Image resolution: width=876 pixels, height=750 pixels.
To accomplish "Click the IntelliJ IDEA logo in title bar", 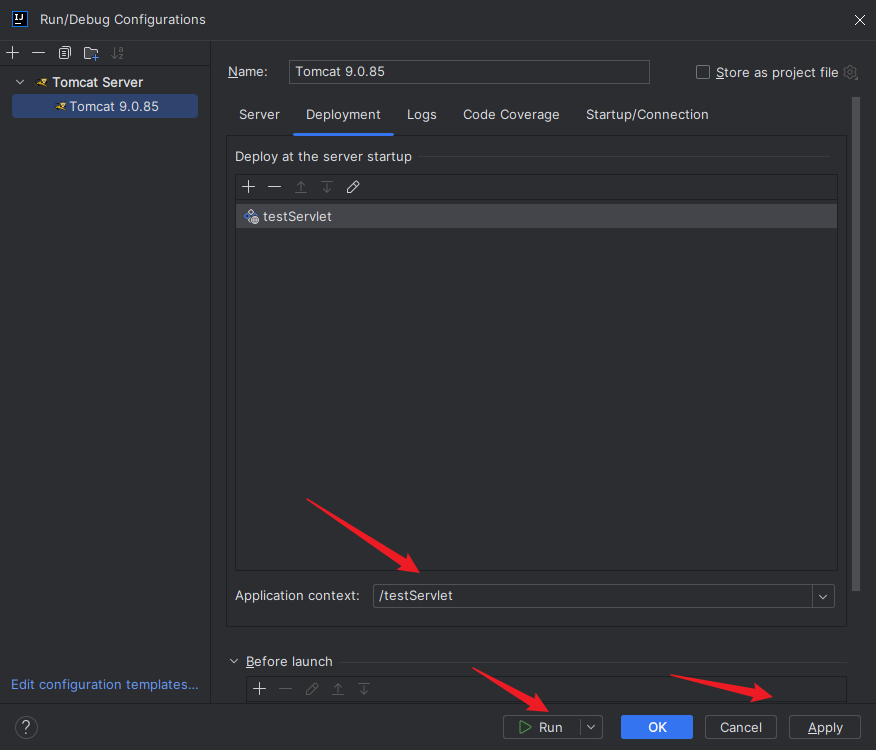I will coord(20,19).
